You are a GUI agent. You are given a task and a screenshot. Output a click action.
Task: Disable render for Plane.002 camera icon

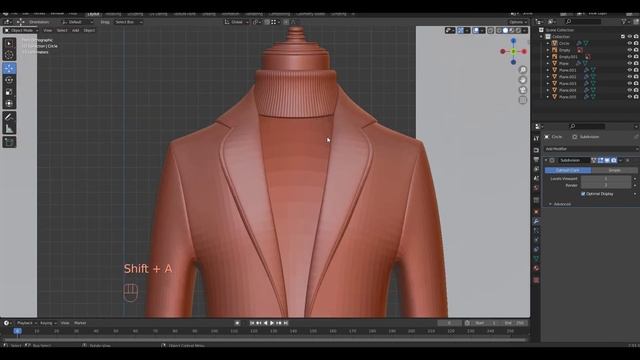coord(636,77)
